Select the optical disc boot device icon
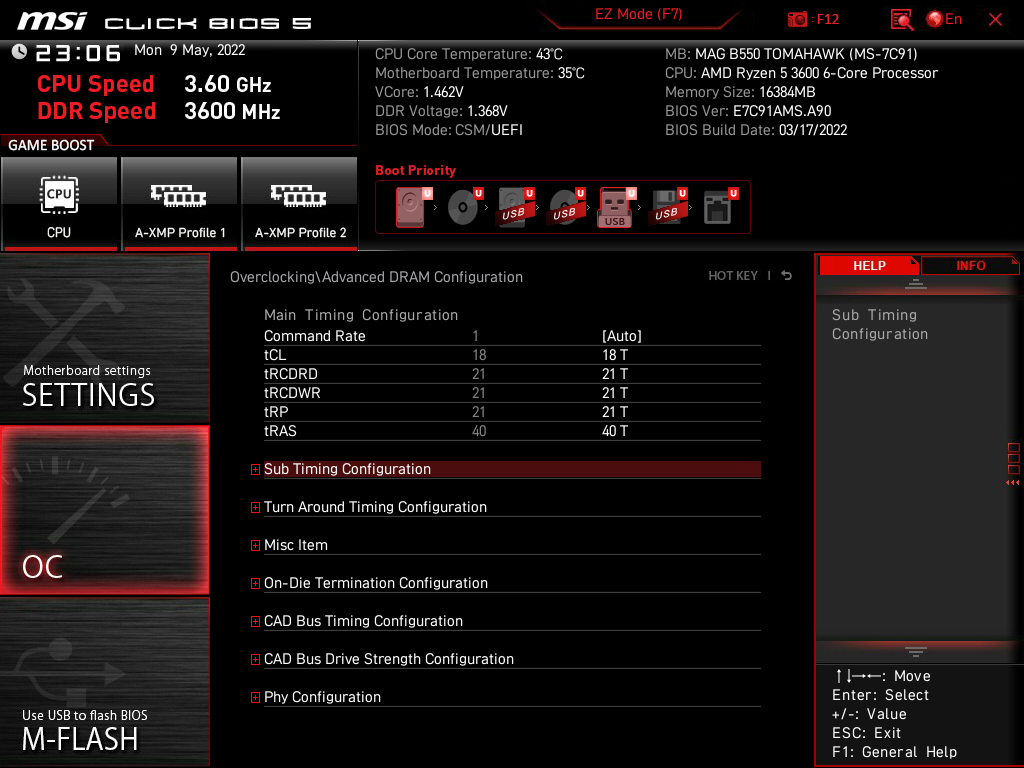 (465, 207)
